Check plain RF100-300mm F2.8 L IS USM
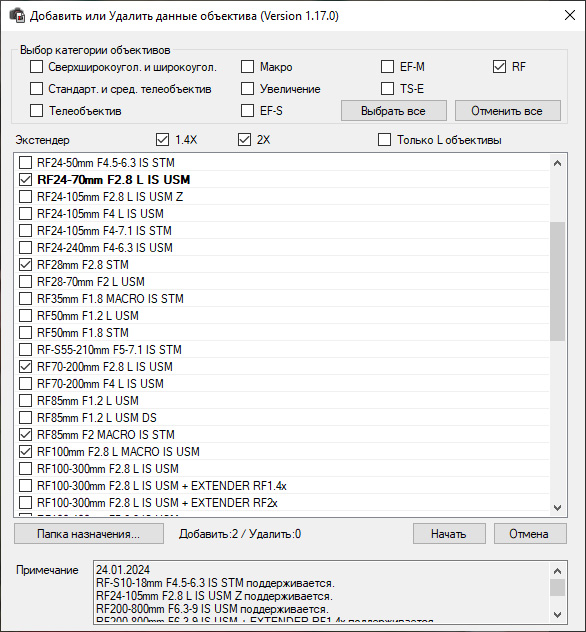This screenshot has height=632, width=586. [25, 468]
